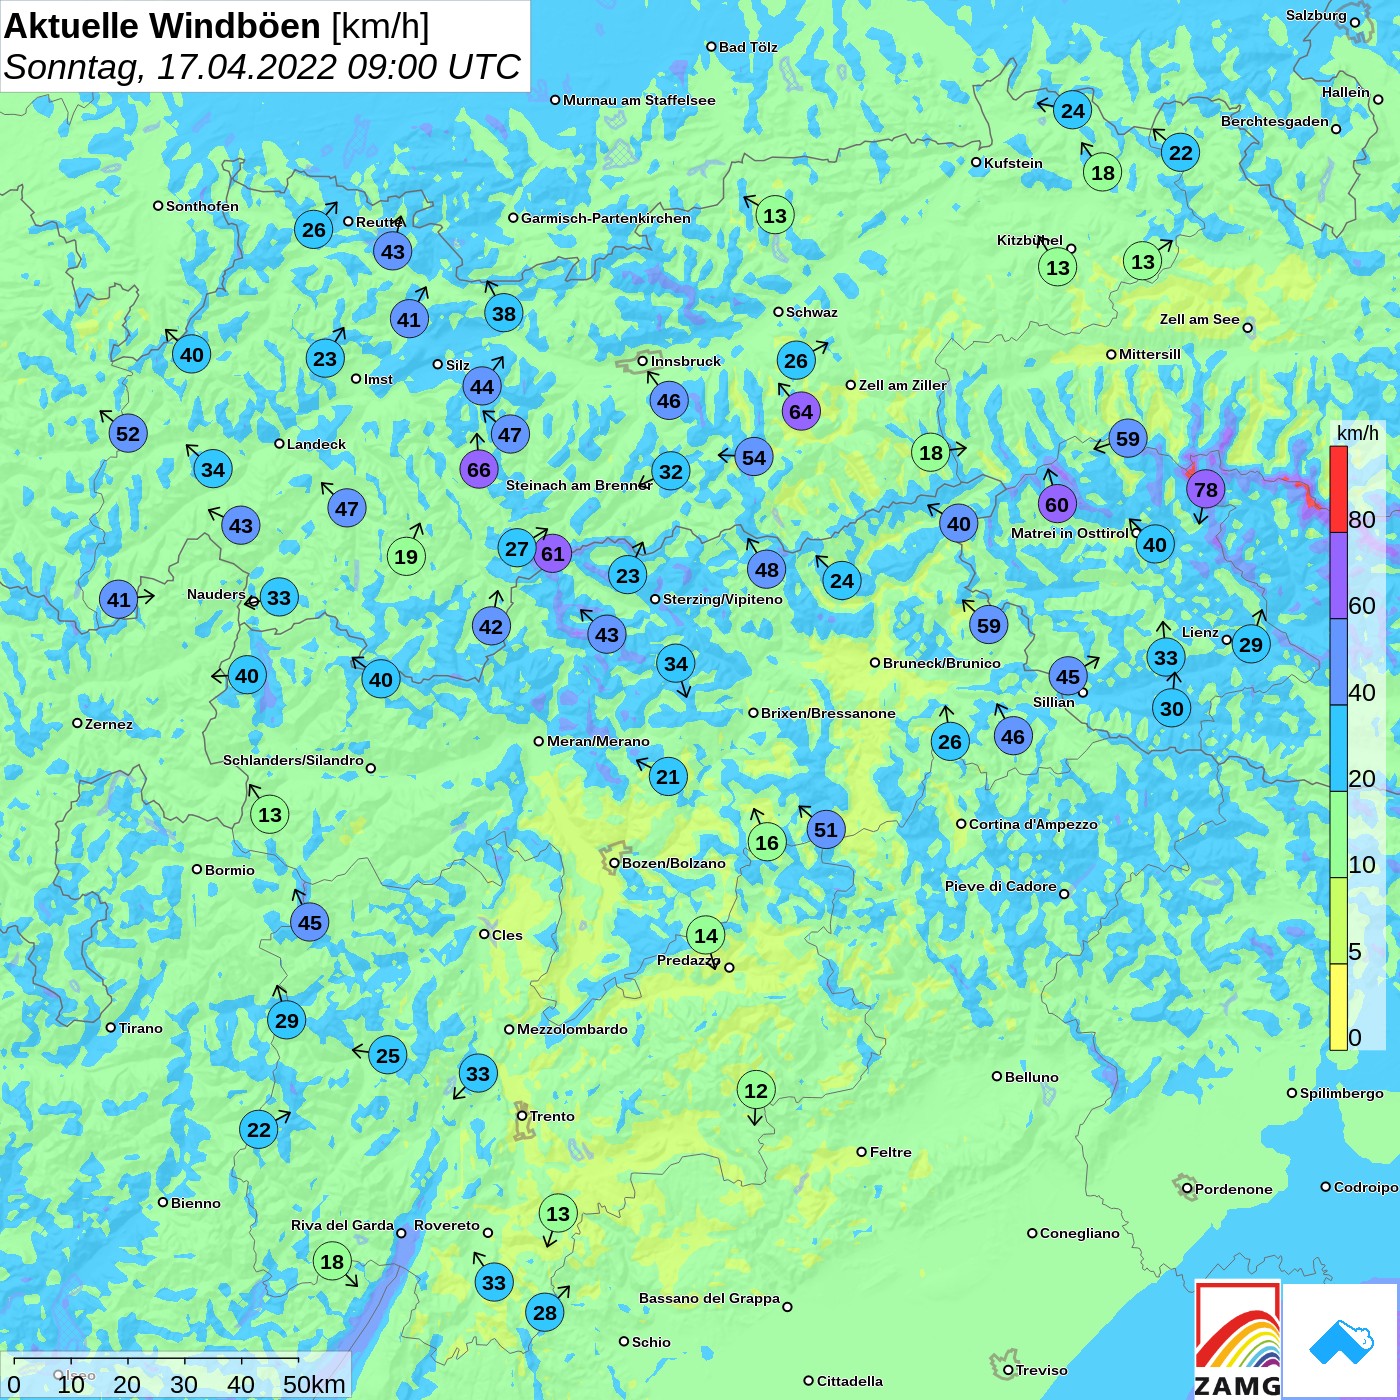1400x1400 pixels.
Task: Click the Bassano del Grappa label
Action: pyautogui.click(x=709, y=1298)
